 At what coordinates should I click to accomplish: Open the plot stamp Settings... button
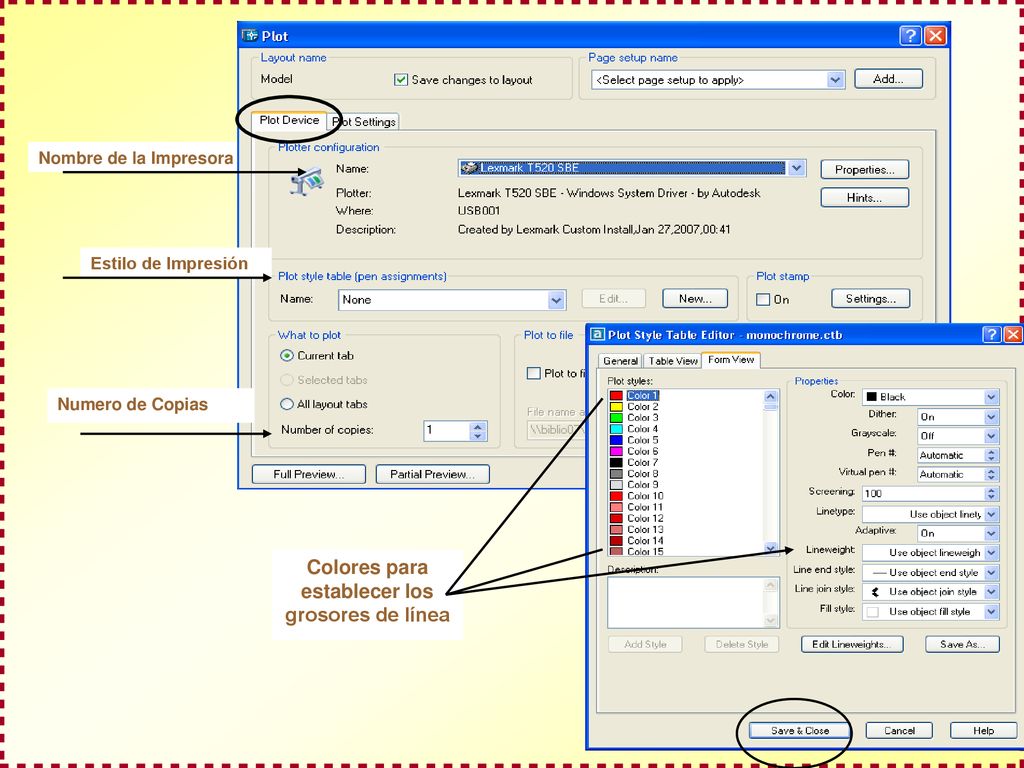pyautogui.click(x=870, y=298)
